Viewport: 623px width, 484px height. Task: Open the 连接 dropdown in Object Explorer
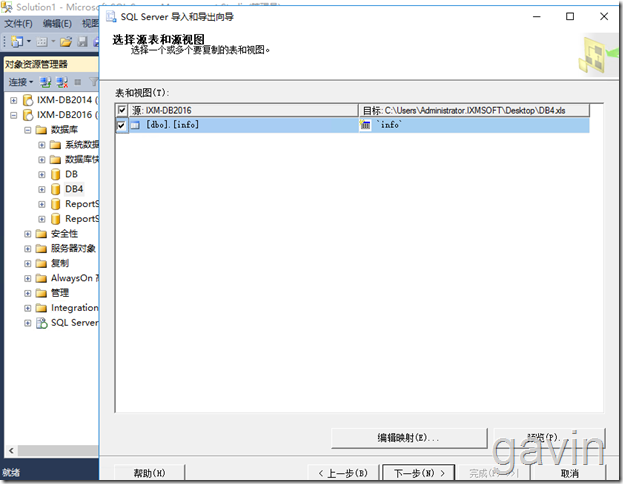coord(21,82)
